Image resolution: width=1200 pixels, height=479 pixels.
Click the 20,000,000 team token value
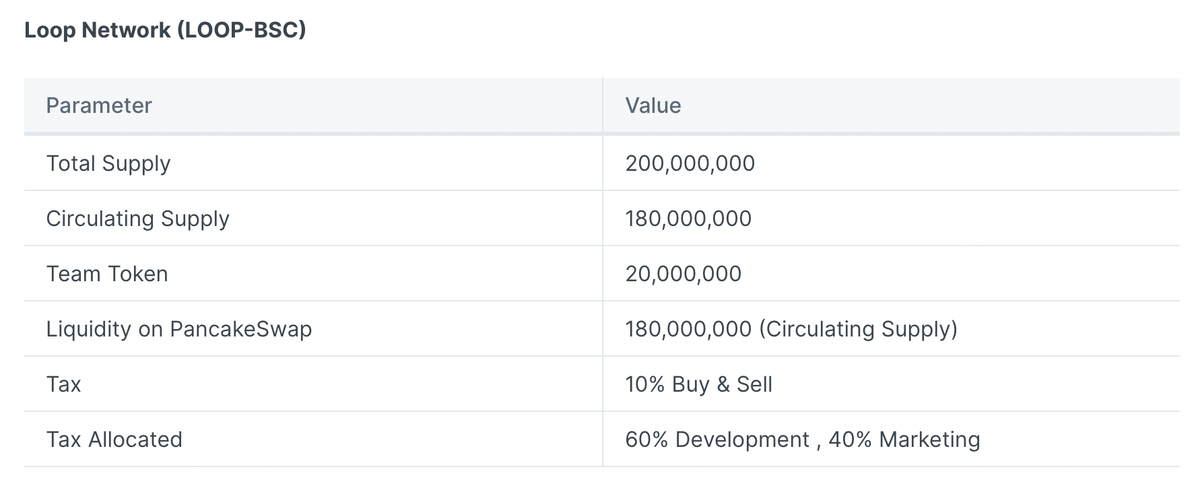[683, 274]
